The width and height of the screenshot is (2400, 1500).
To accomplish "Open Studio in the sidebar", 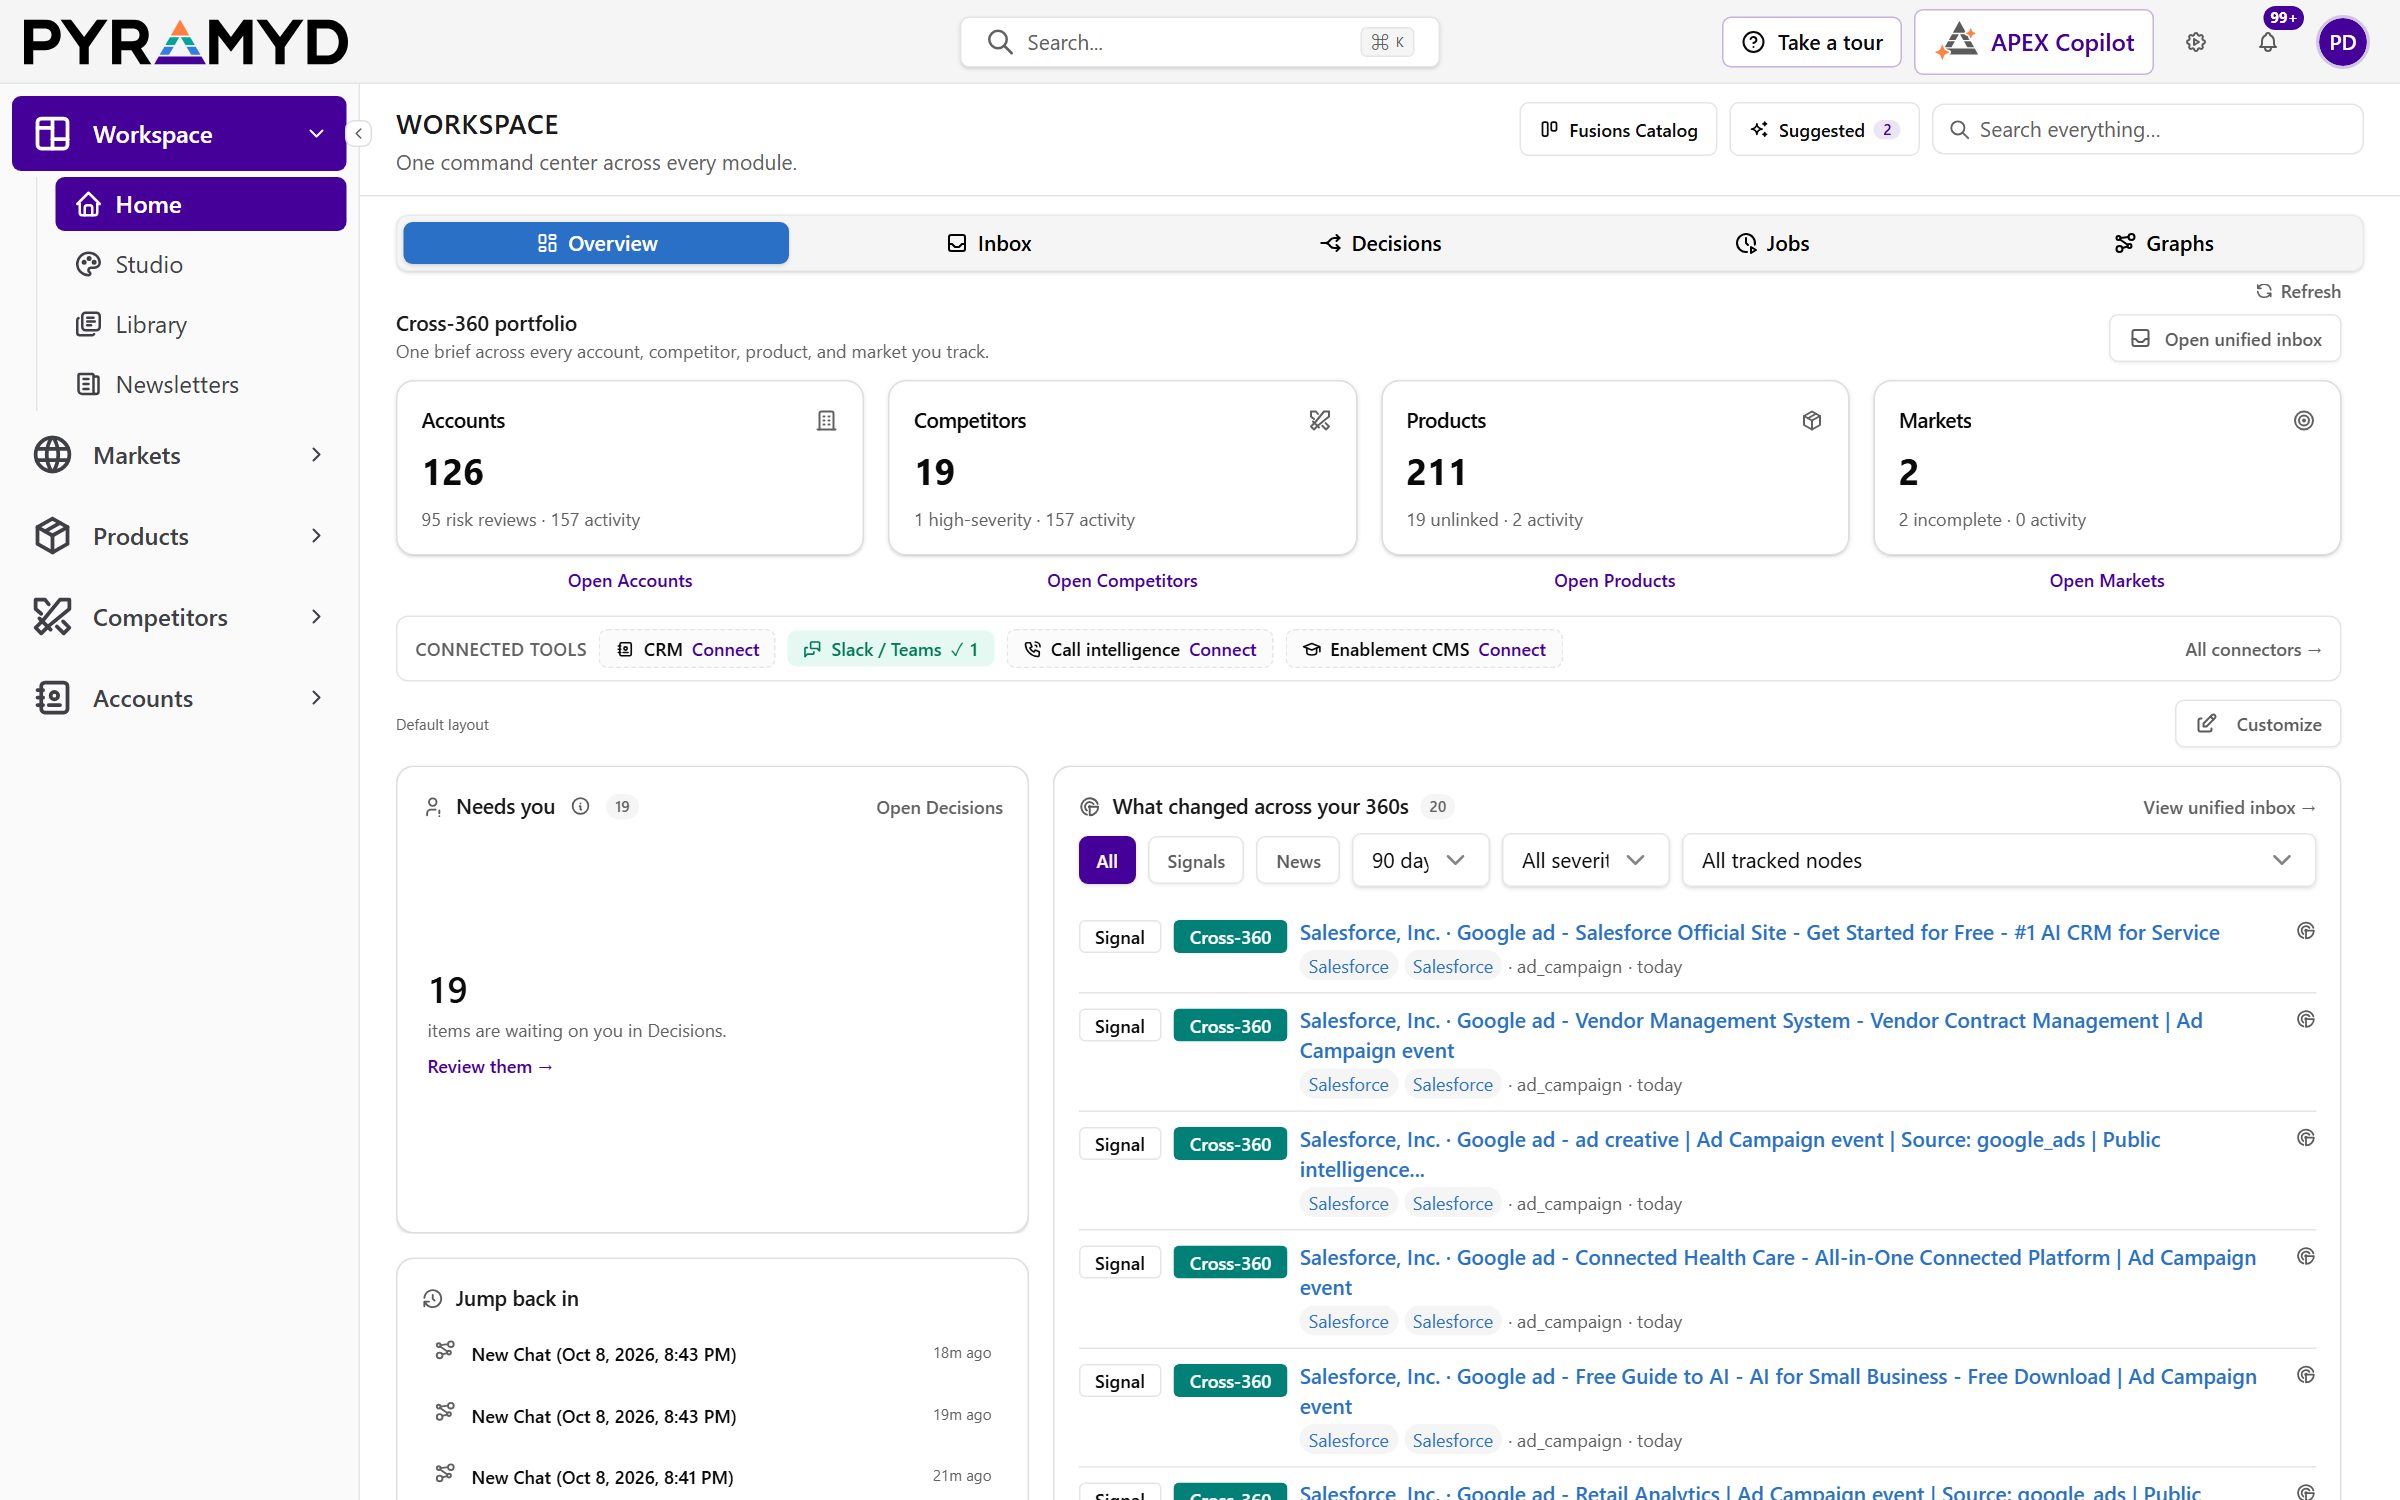I will (200, 264).
